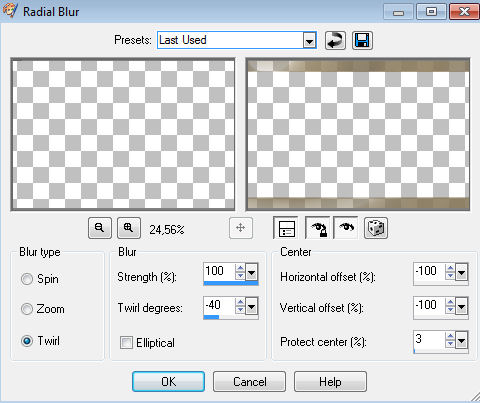The width and height of the screenshot is (480, 403).
Task: Save preset with the floppy disk icon
Action: (362, 41)
